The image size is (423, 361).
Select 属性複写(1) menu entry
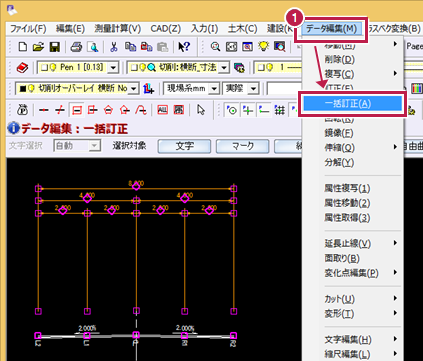point(347,188)
